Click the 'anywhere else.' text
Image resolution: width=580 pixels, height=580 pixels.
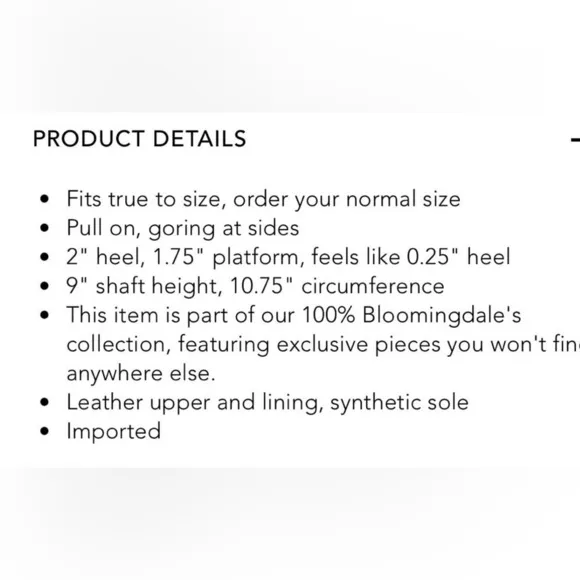click(141, 373)
